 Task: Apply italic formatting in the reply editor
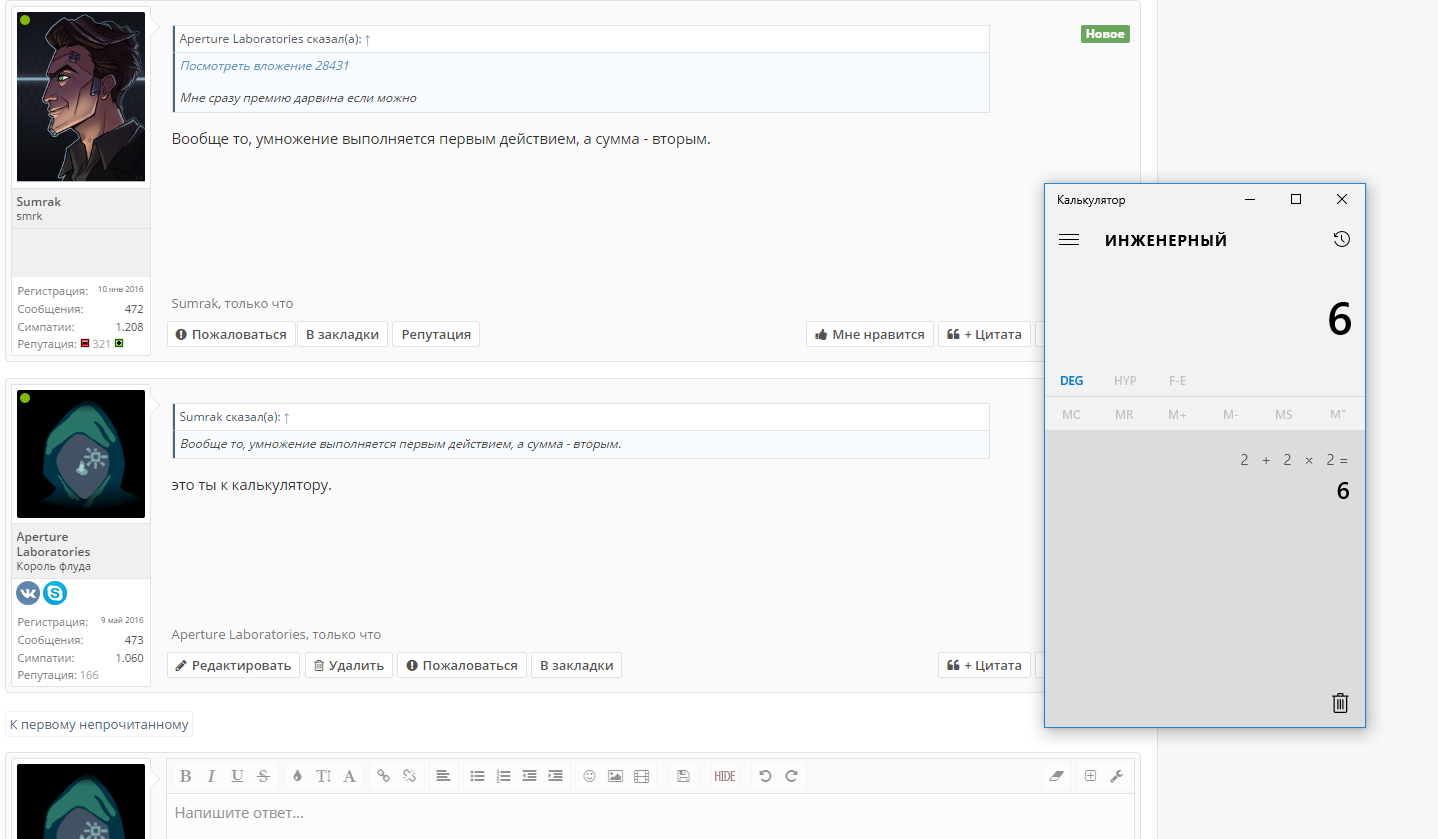[211, 776]
